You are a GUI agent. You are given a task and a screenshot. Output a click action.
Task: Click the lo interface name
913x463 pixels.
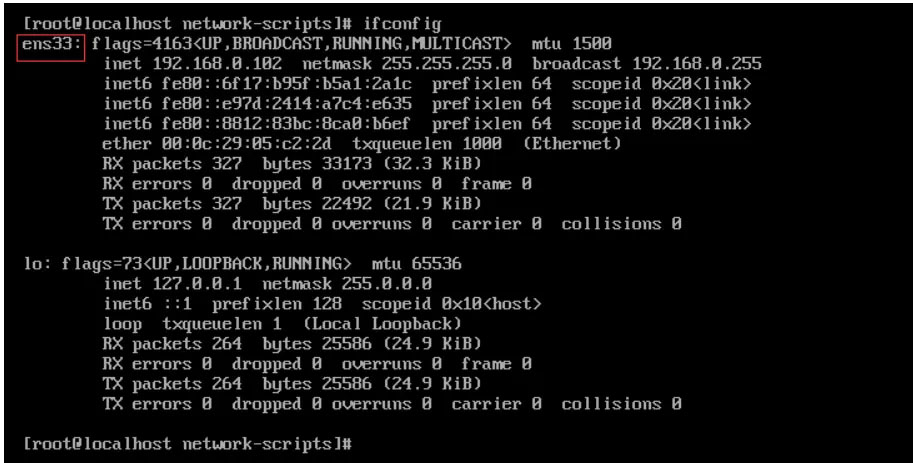pyautogui.click(x=35, y=264)
